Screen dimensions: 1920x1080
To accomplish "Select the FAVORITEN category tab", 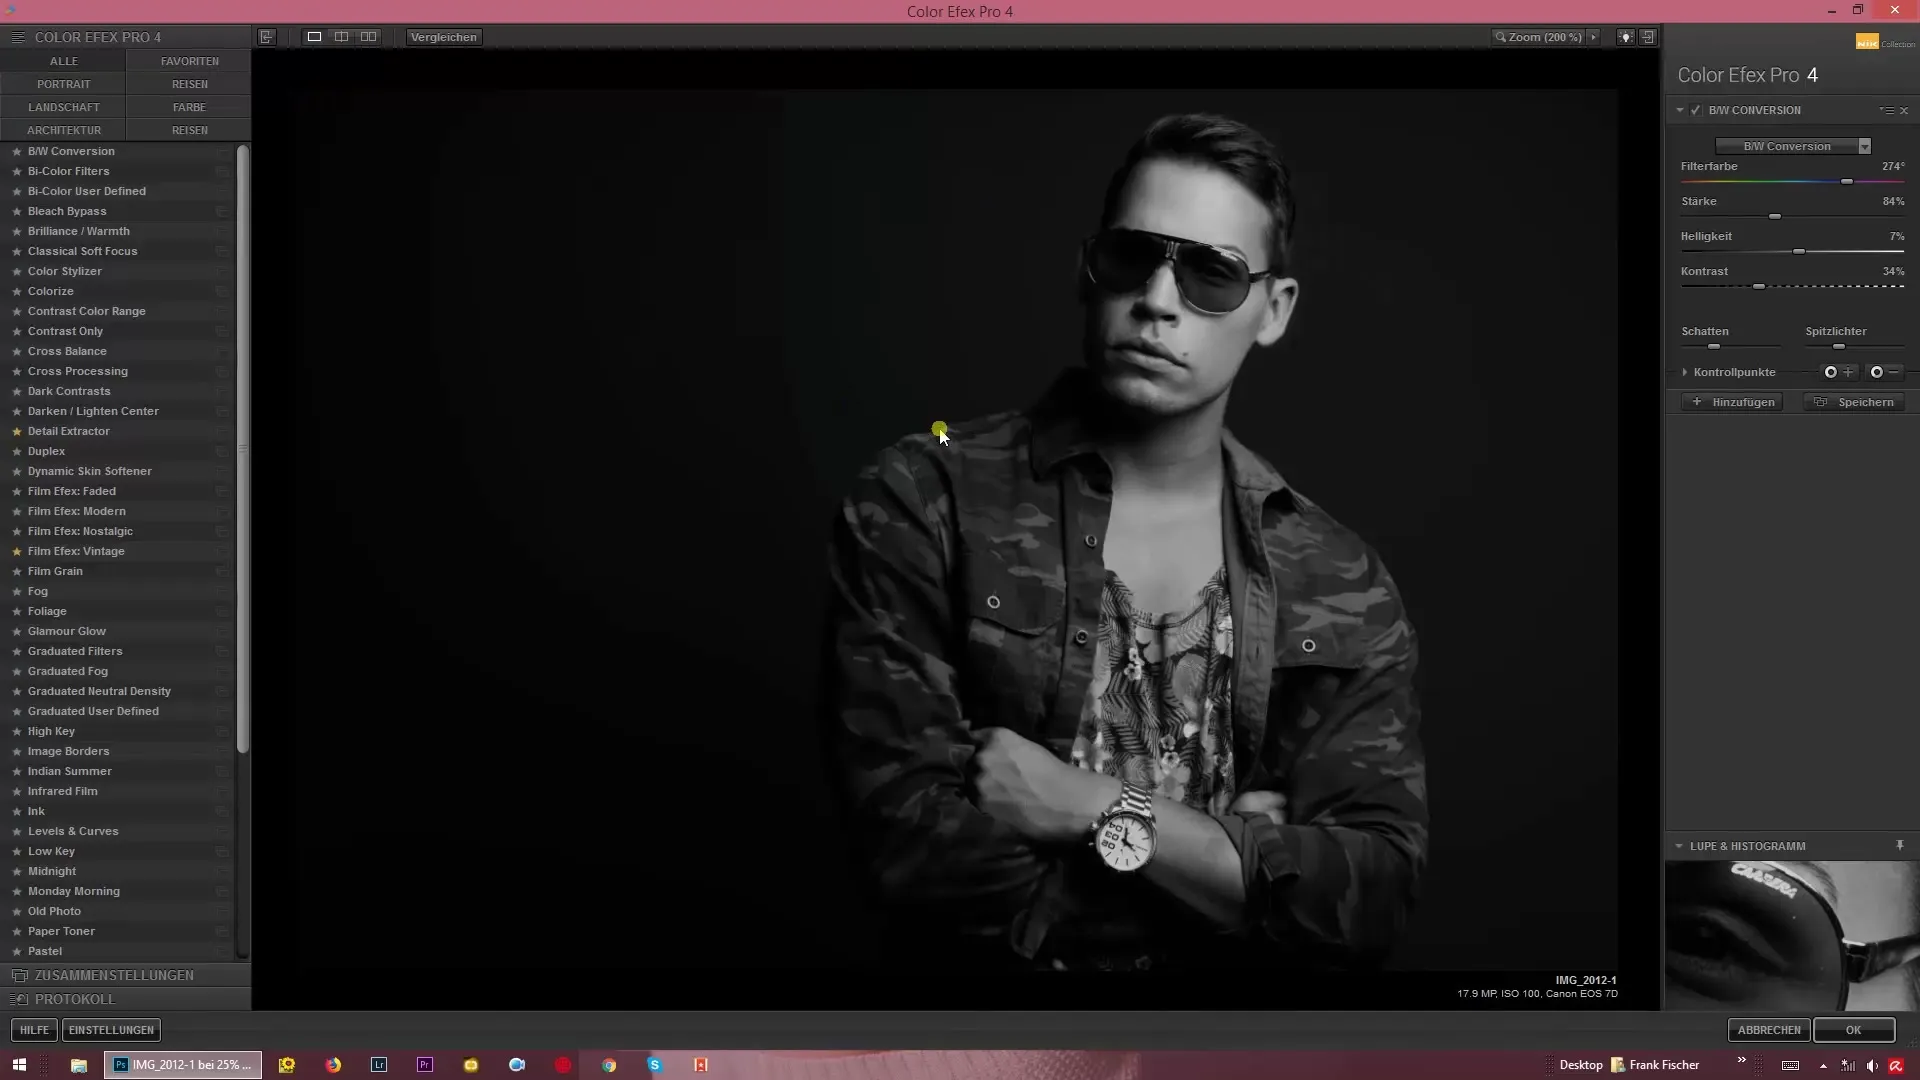I will tap(189, 61).
